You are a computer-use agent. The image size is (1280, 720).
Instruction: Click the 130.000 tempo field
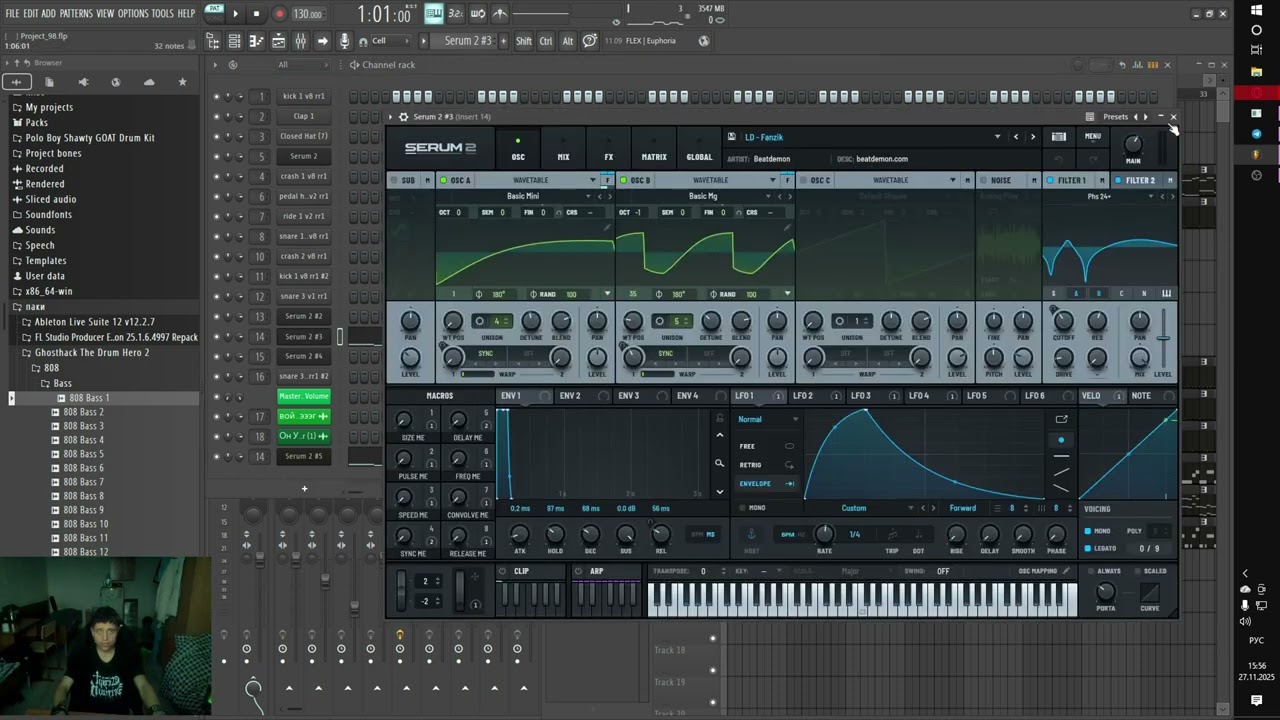point(307,14)
